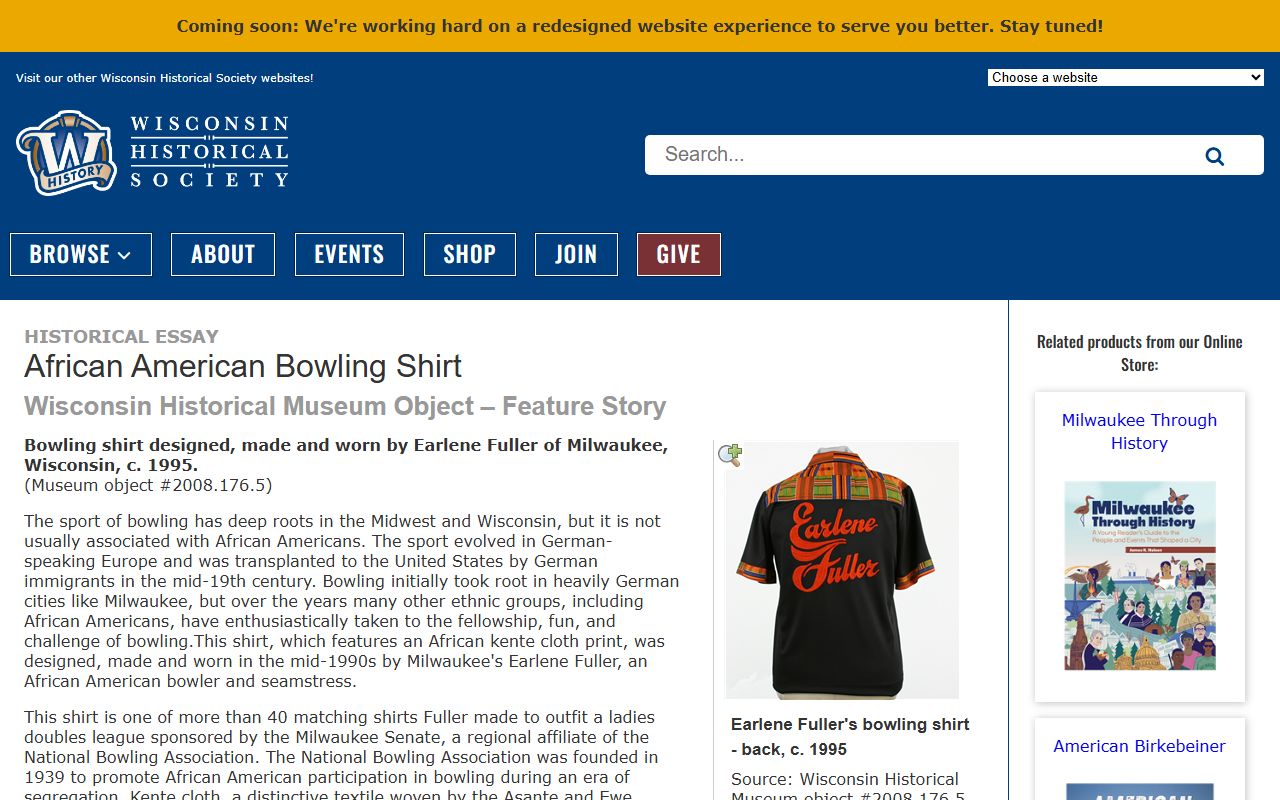Click the Milwaukee Through History book cover
The height and width of the screenshot is (800, 1280).
(1139, 575)
